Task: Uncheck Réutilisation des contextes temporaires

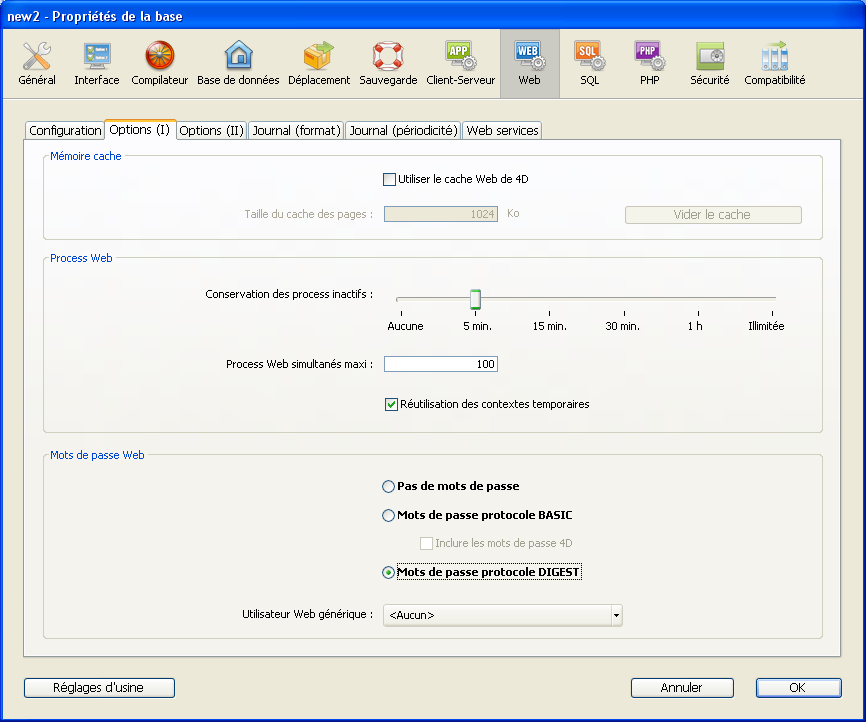Action: pos(391,405)
